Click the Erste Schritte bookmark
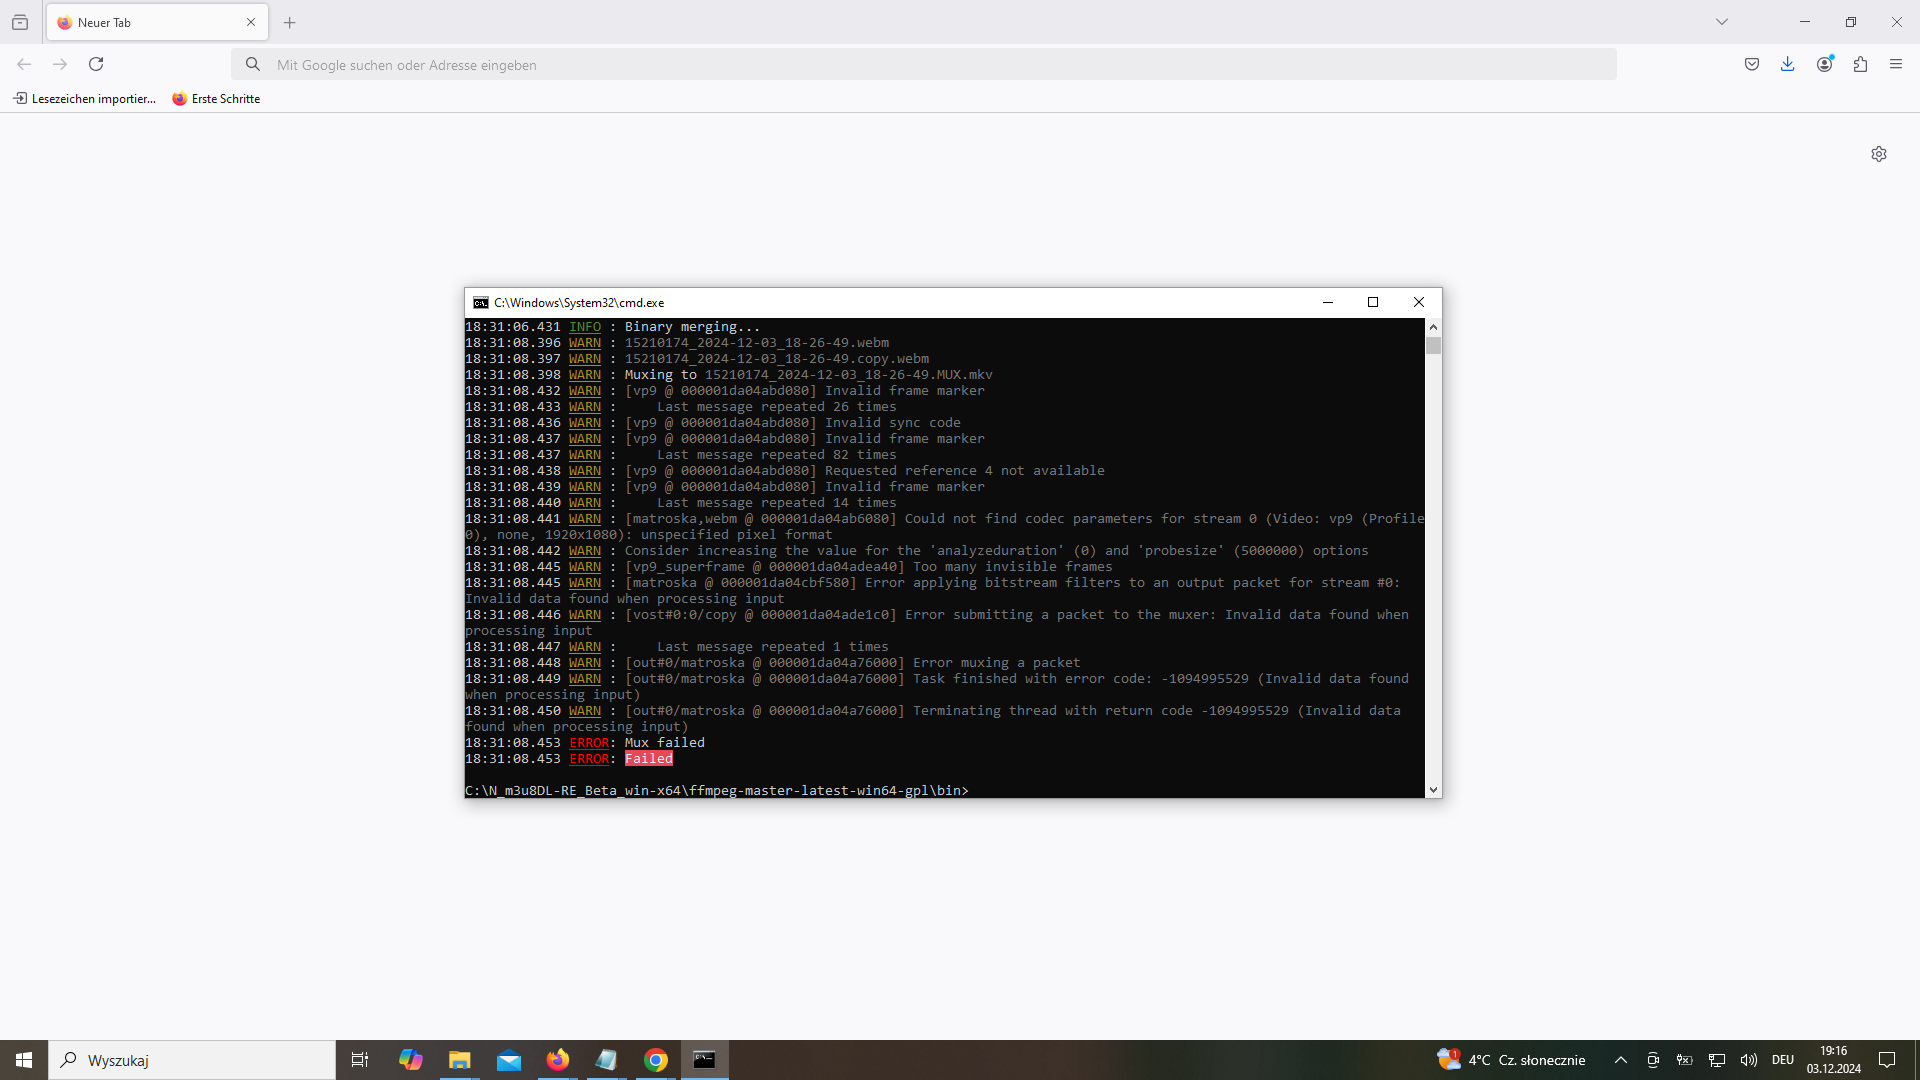Screen dimensions: 1920x1080 [216, 99]
